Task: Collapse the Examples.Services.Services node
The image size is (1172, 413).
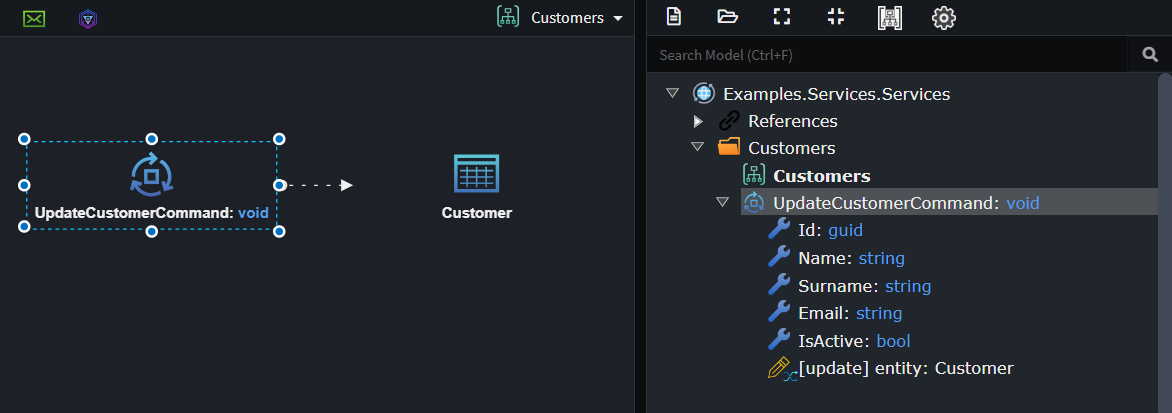Action: (x=672, y=93)
